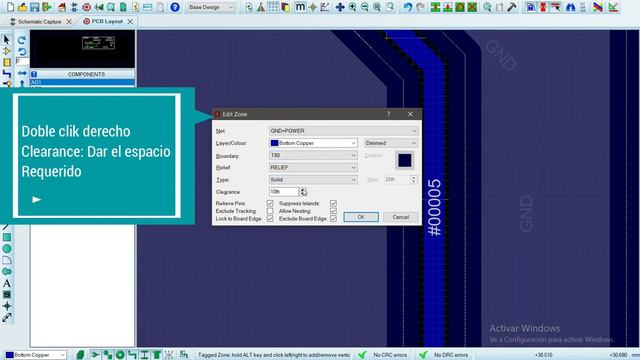Click the rotate anticlockwise icon
The image size is (640, 360).
coord(22,51)
